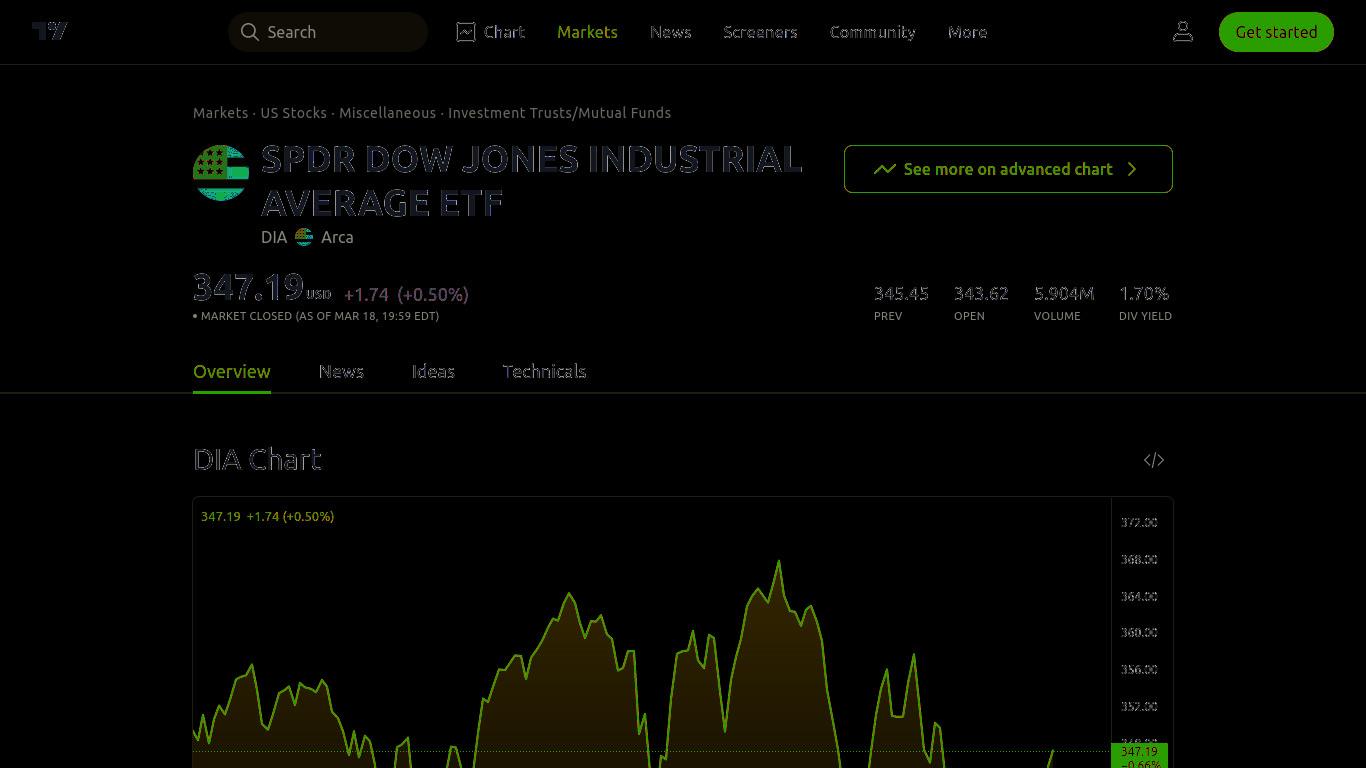The width and height of the screenshot is (1366, 768).
Task: Click the chart legend 347.19 +1.74 text
Action: 267,516
